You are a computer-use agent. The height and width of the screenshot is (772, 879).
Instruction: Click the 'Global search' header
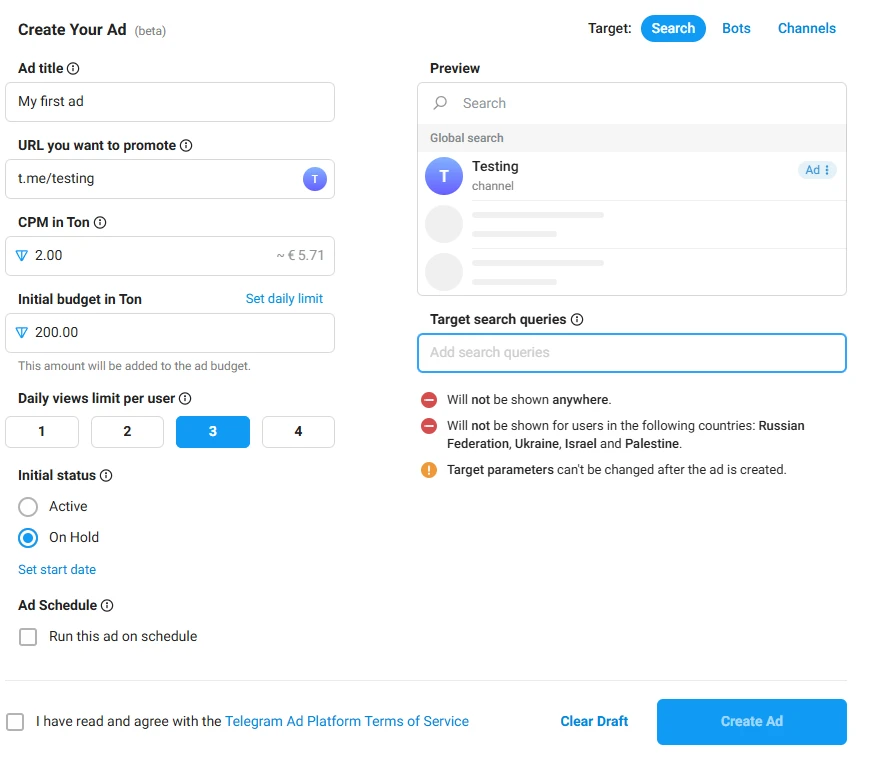pos(466,138)
